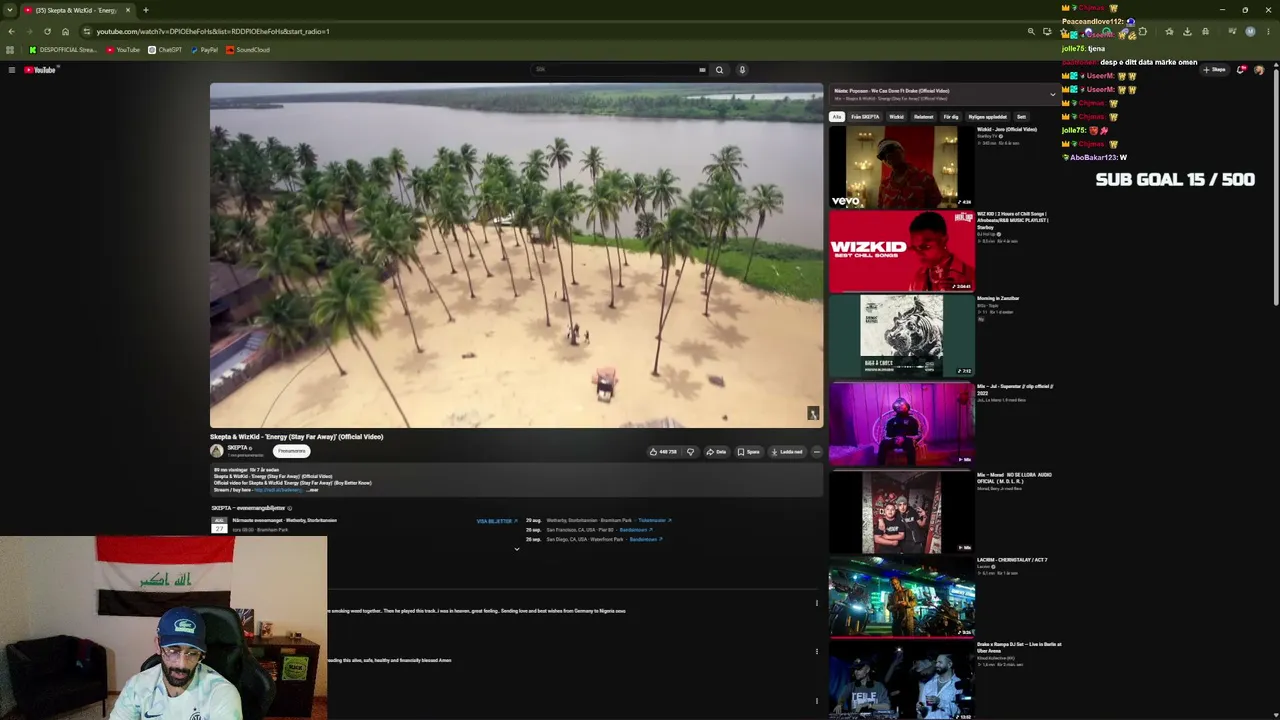
Task: Open the browser apps grid in bookmarks bar
Action: point(10,50)
